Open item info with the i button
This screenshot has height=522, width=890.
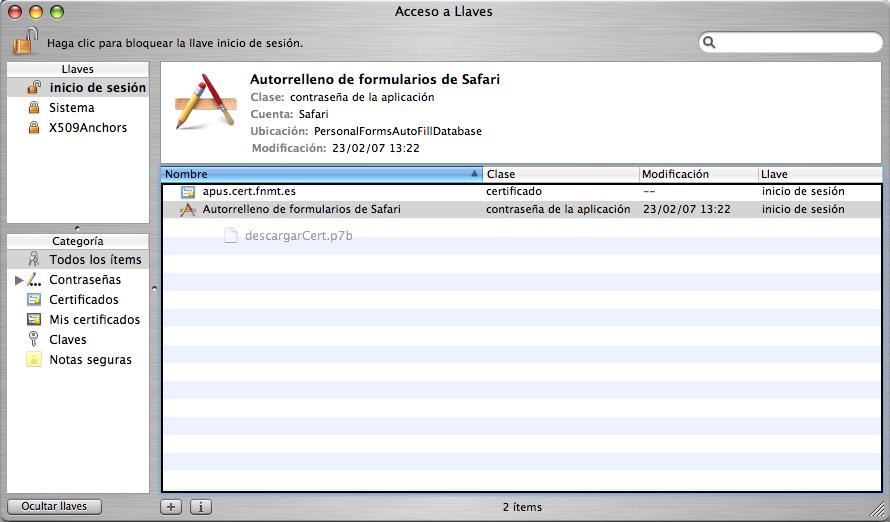click(200, 507)
